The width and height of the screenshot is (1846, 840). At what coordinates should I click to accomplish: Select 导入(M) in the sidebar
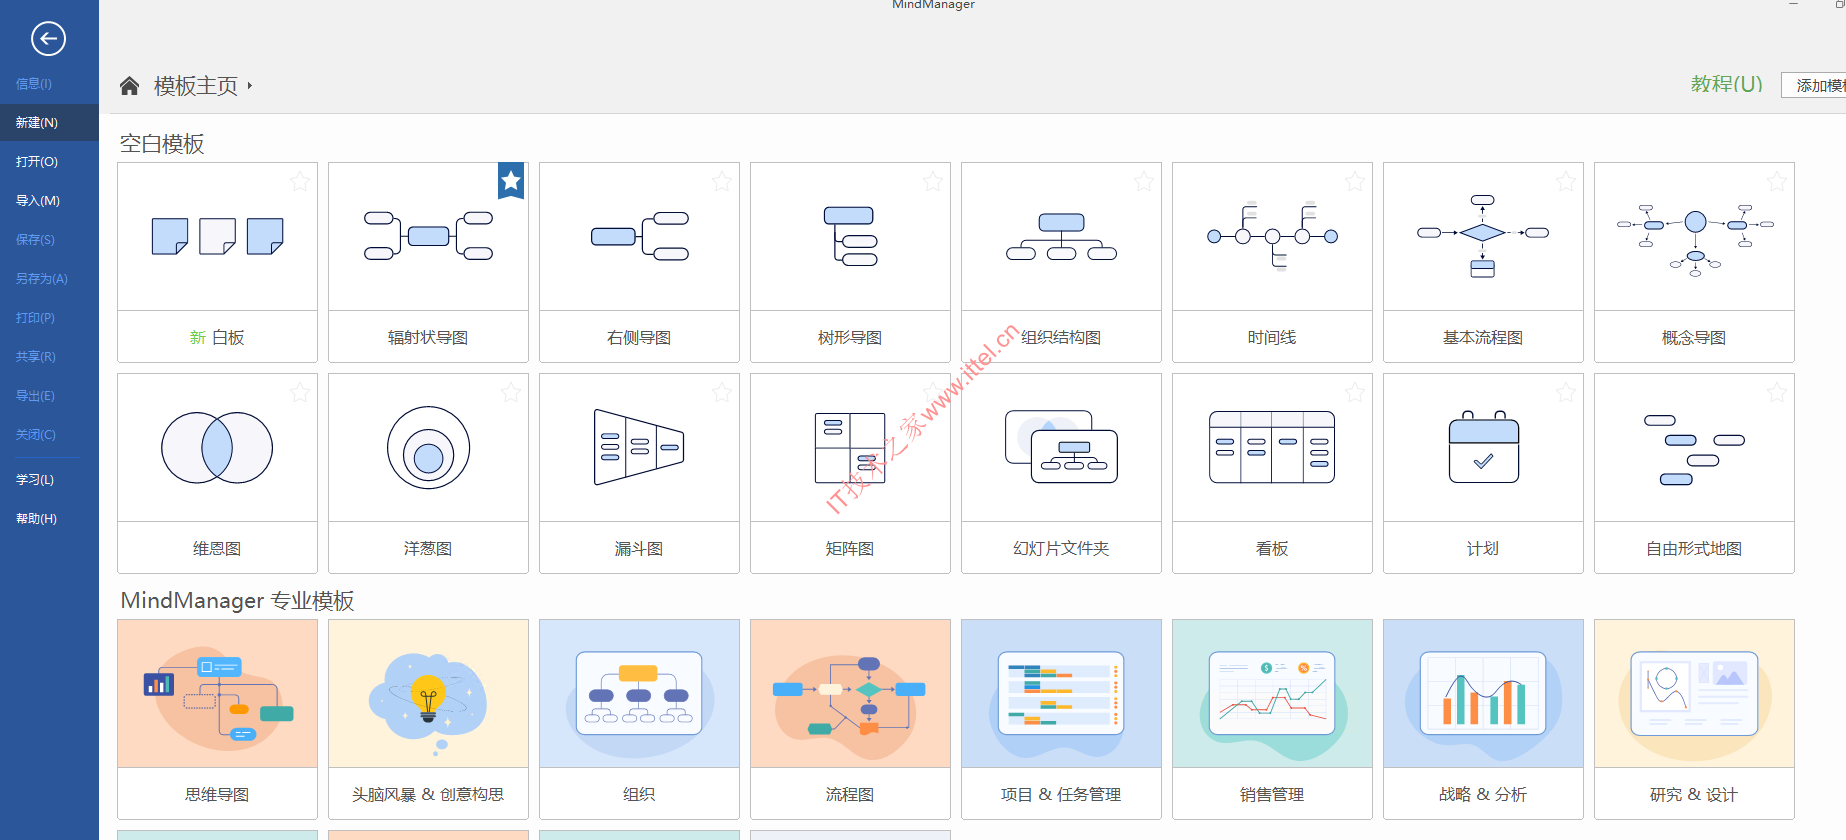tap(38, 201)
